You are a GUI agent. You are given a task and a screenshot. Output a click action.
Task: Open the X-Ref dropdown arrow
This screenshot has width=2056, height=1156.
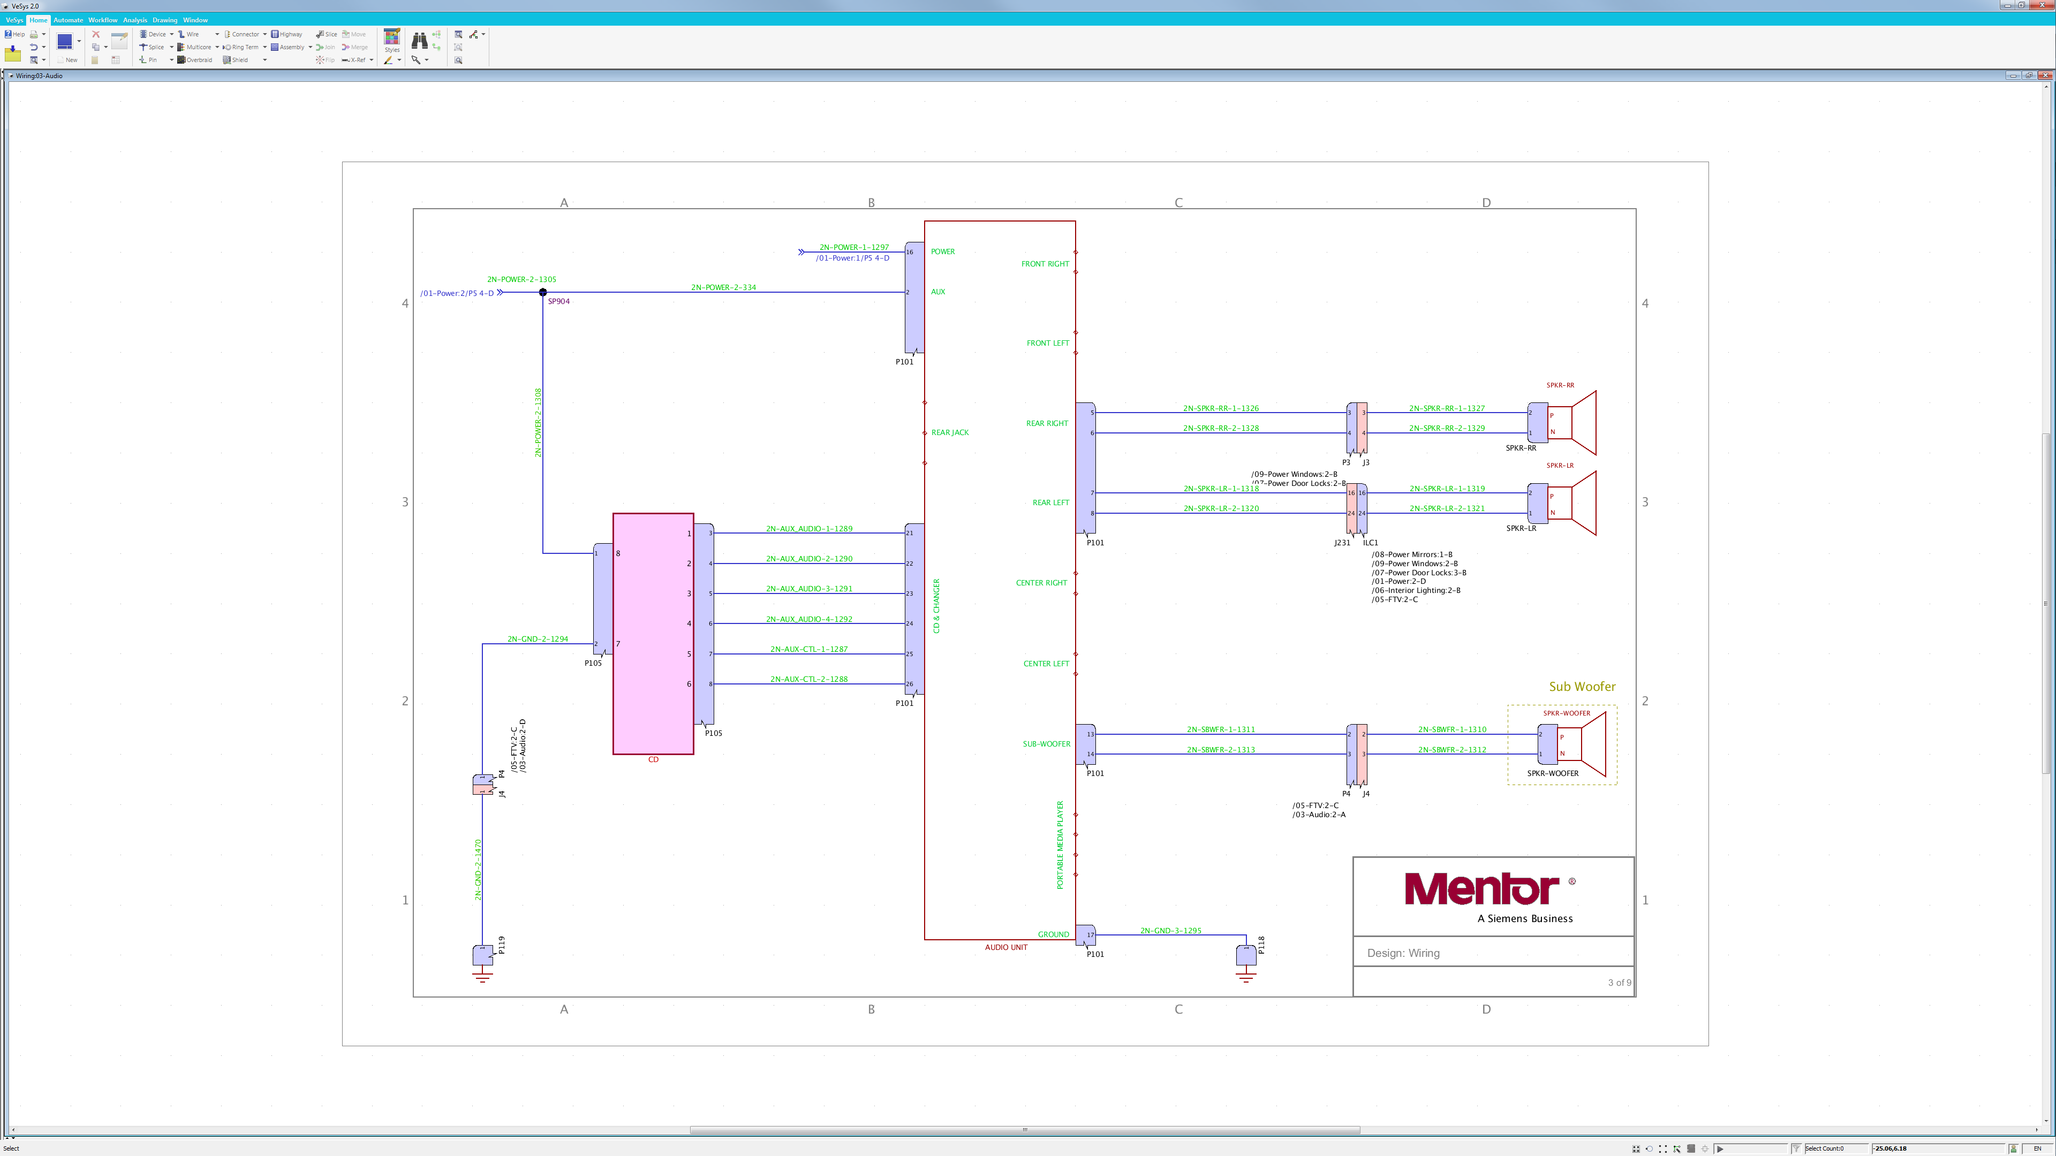370,60
